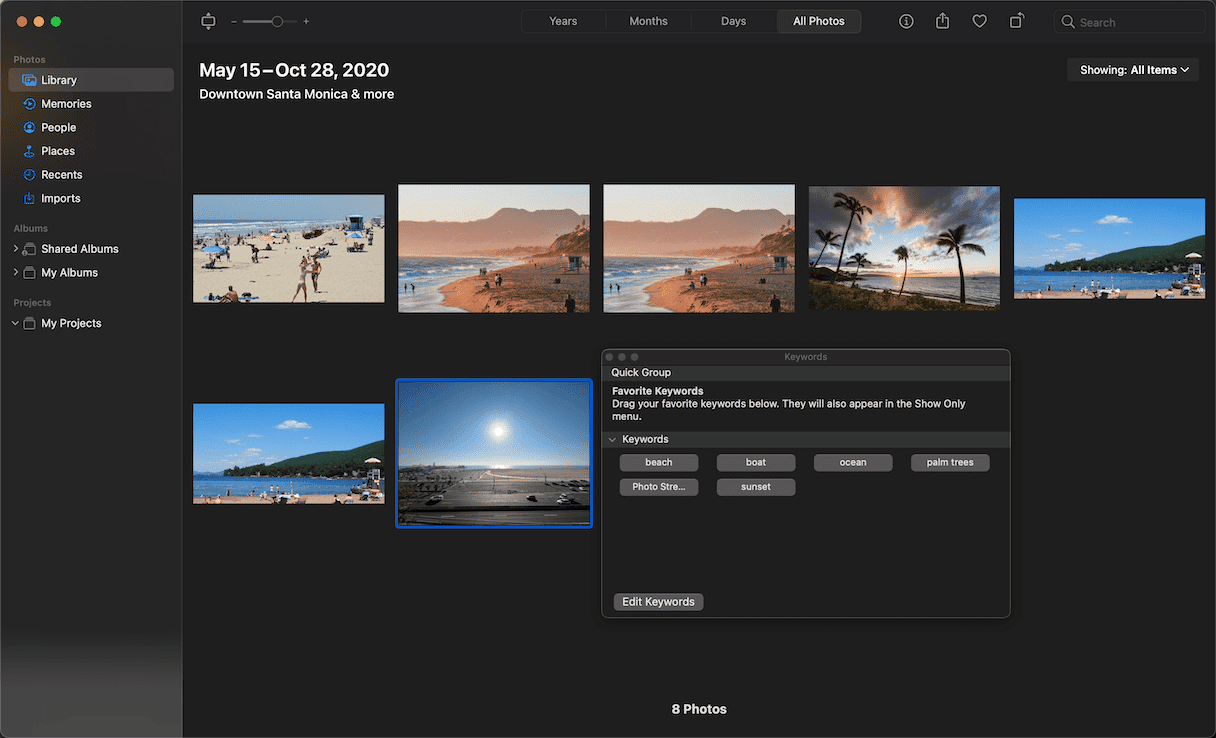Select Imports in the sidebar
The width and height of the screenshot is (1216, 738).
pos(60,199)
